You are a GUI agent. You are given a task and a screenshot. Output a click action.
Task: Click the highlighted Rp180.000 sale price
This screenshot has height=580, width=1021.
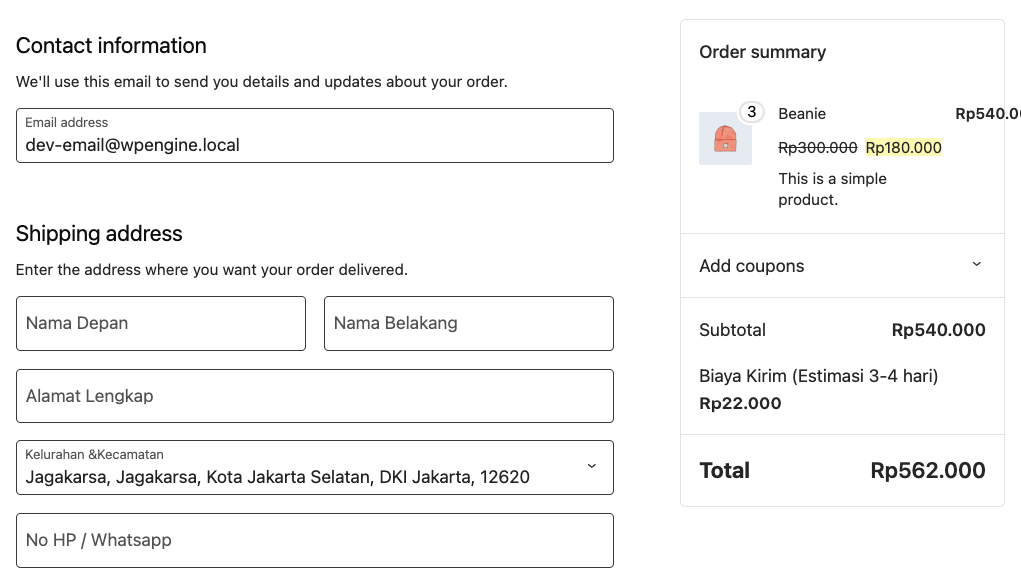coord(904,148)
